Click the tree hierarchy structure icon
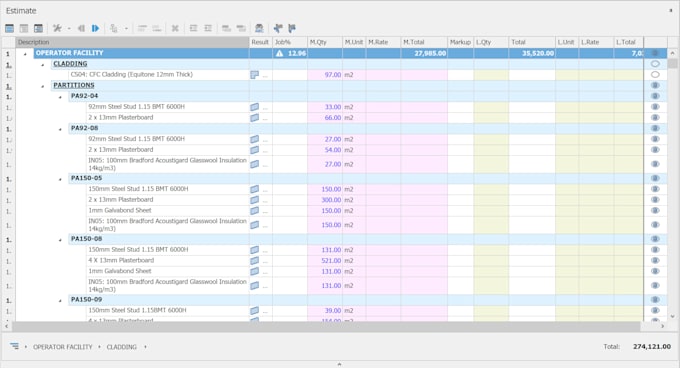Viewport: 680px width, 368px height. [114, 29]
